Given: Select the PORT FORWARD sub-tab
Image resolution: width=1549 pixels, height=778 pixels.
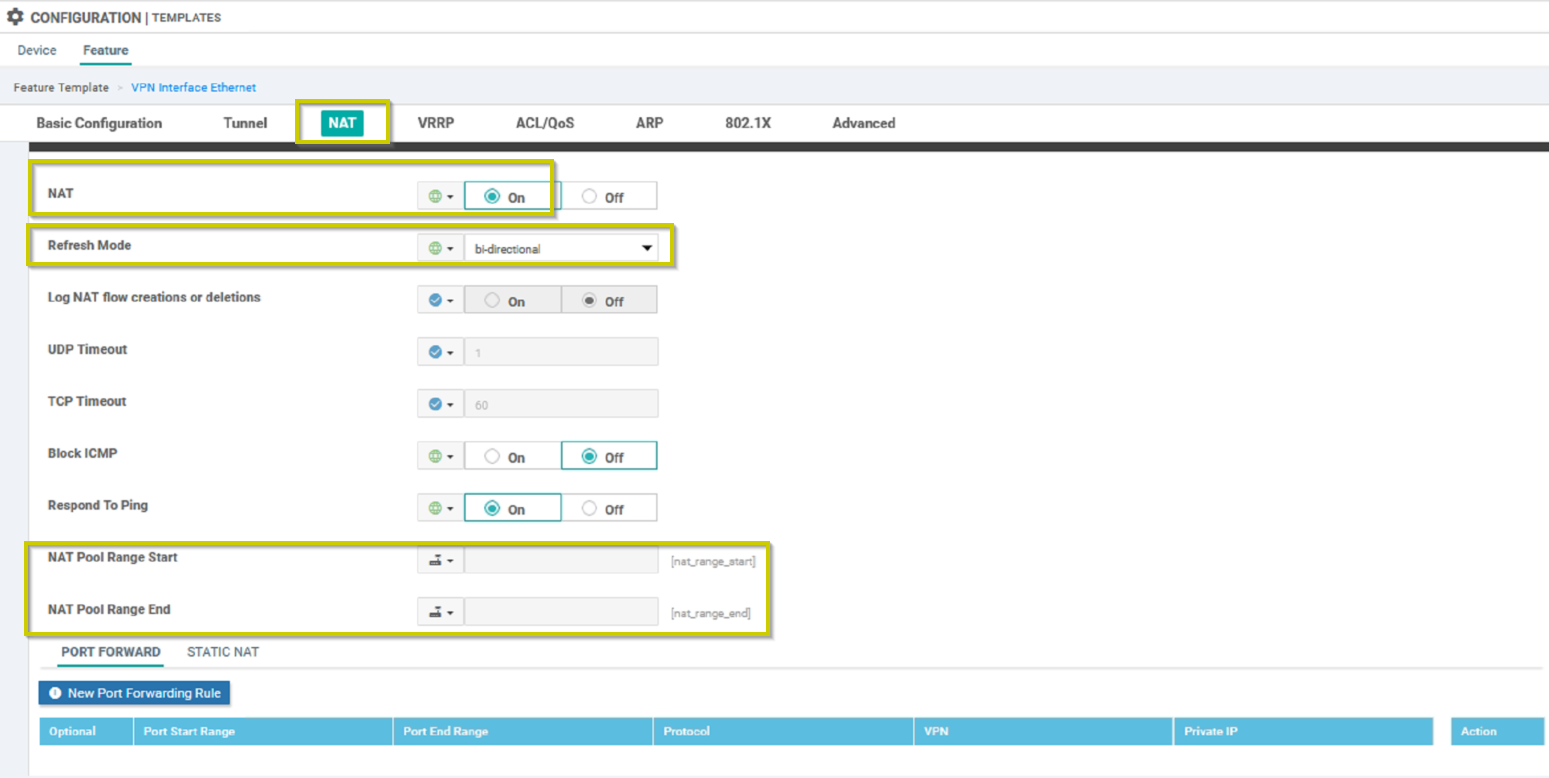Looking at the screenshot, I should tap(111, 652).
